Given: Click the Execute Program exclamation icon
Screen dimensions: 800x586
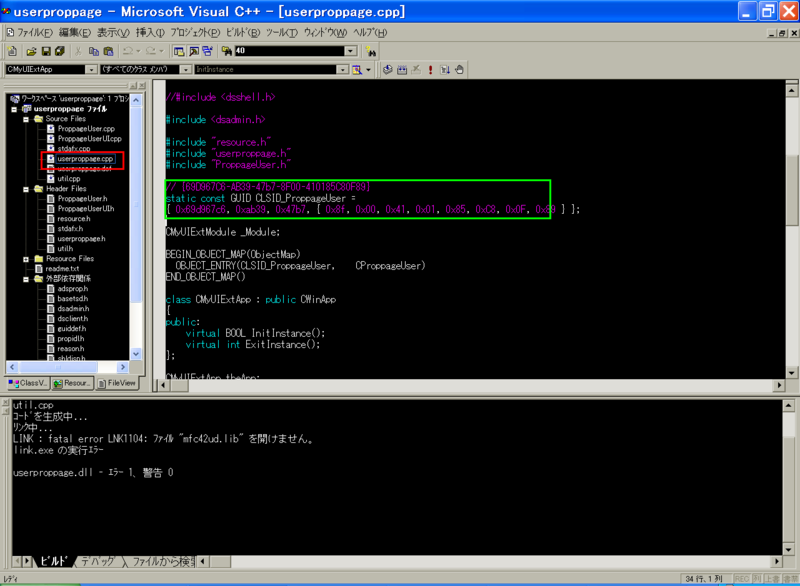Looking at the screenshot, I should (x=430, y=70).
